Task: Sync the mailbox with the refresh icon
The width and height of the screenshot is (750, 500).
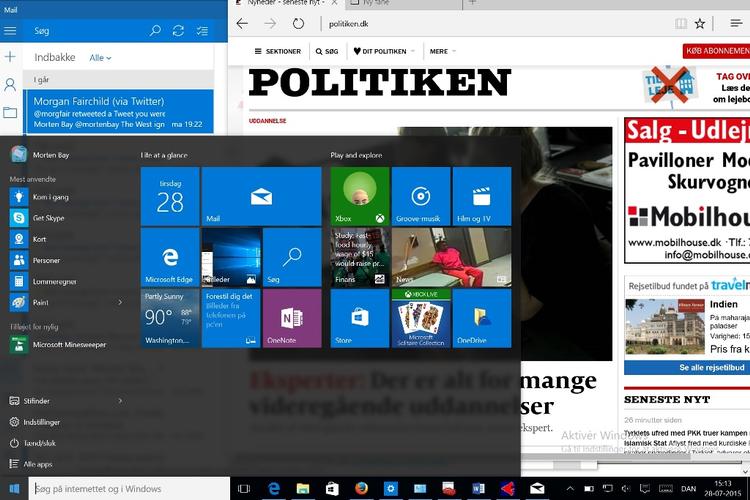Action: click(178, 31)
